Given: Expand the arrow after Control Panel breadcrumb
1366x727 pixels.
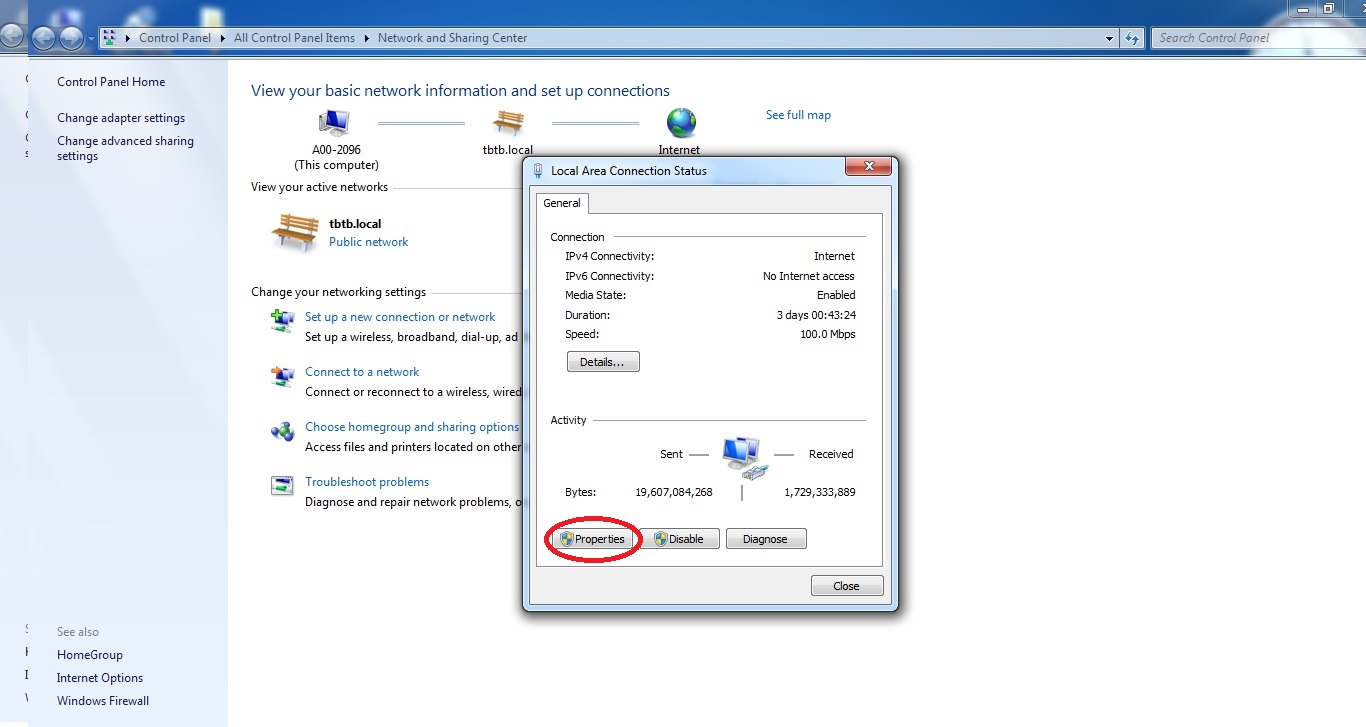Looking at the screenshot, I should (x=222, y=38).
